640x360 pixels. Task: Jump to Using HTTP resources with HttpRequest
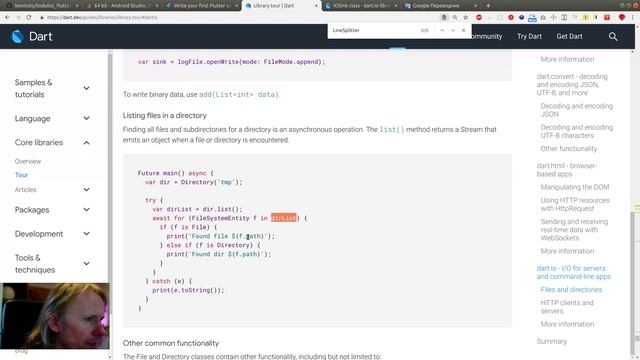pos(575,204)
